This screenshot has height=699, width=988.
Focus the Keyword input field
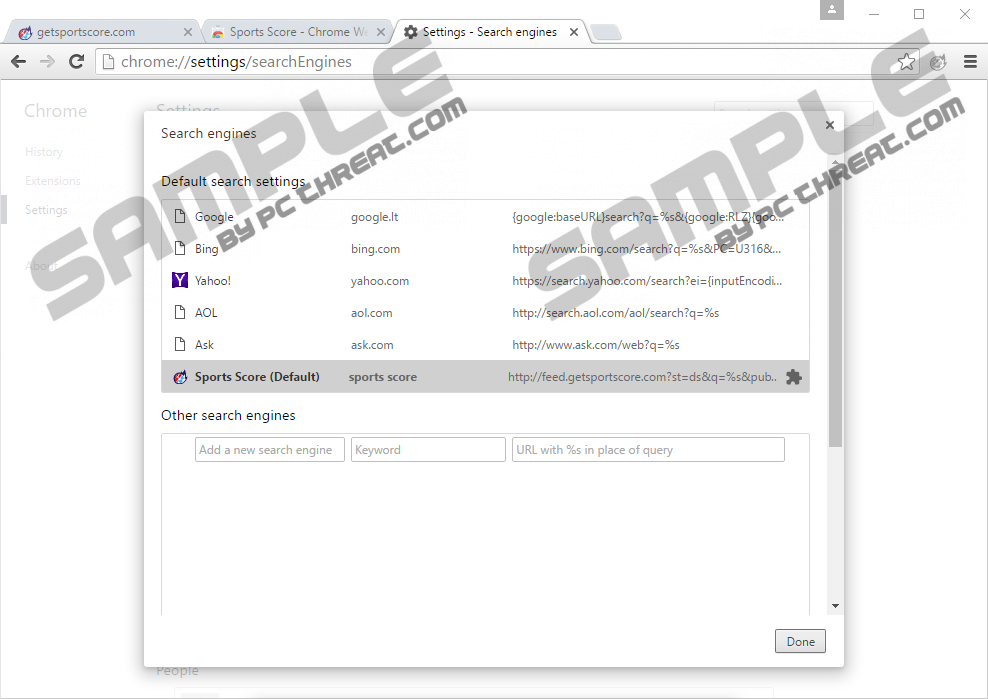428,449
